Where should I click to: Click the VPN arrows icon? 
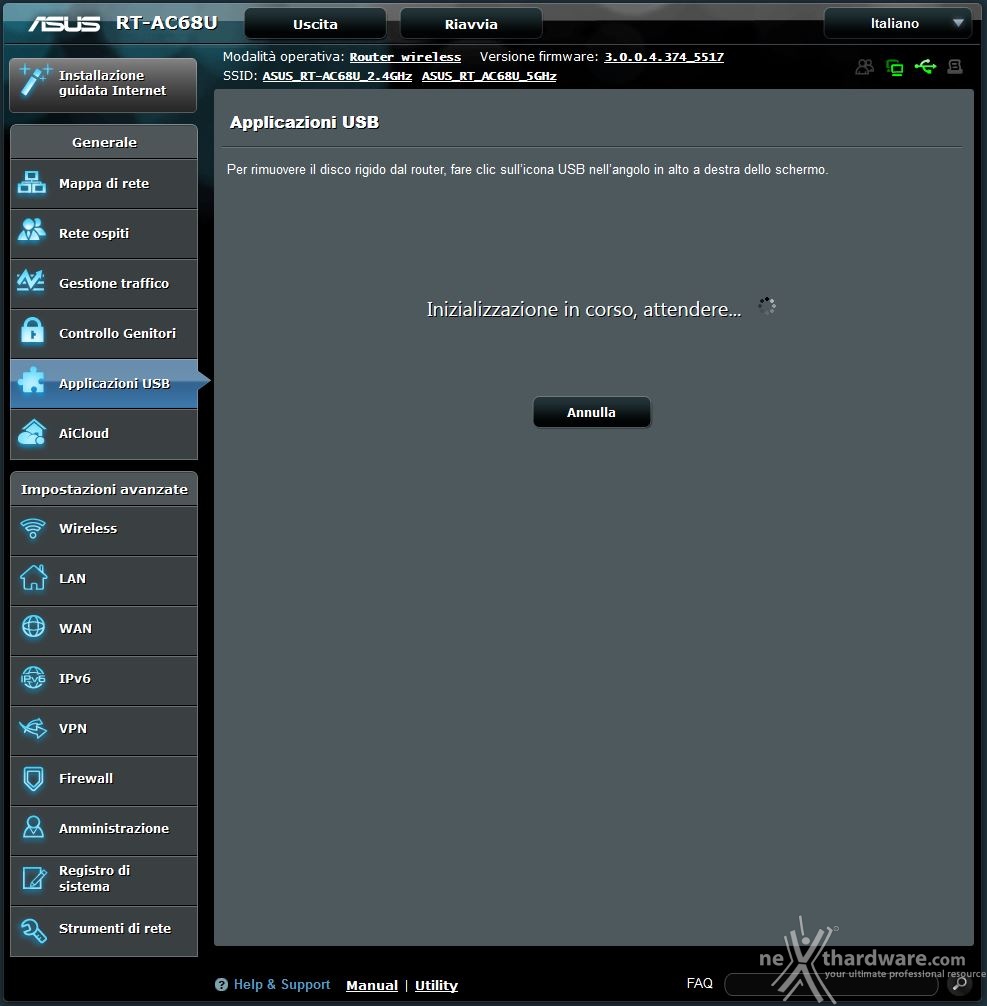pos(33,728)
